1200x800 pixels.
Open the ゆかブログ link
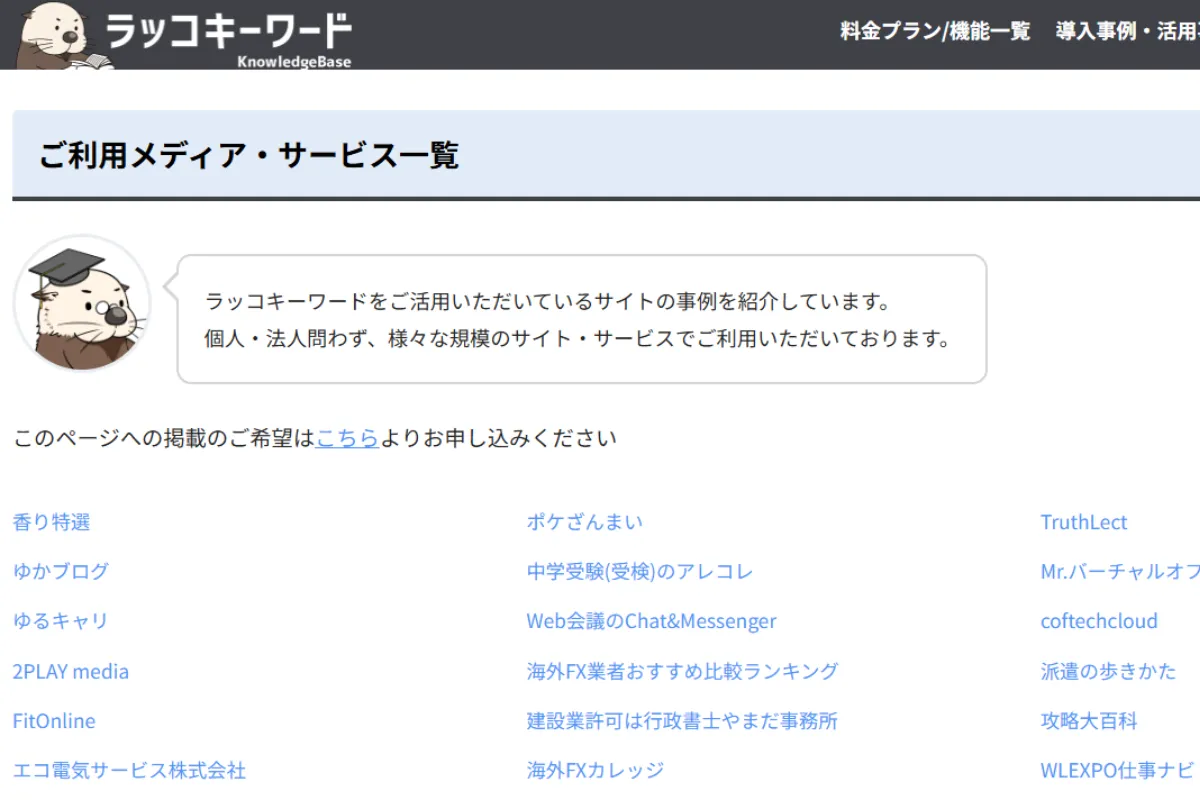tap(61, 572)
